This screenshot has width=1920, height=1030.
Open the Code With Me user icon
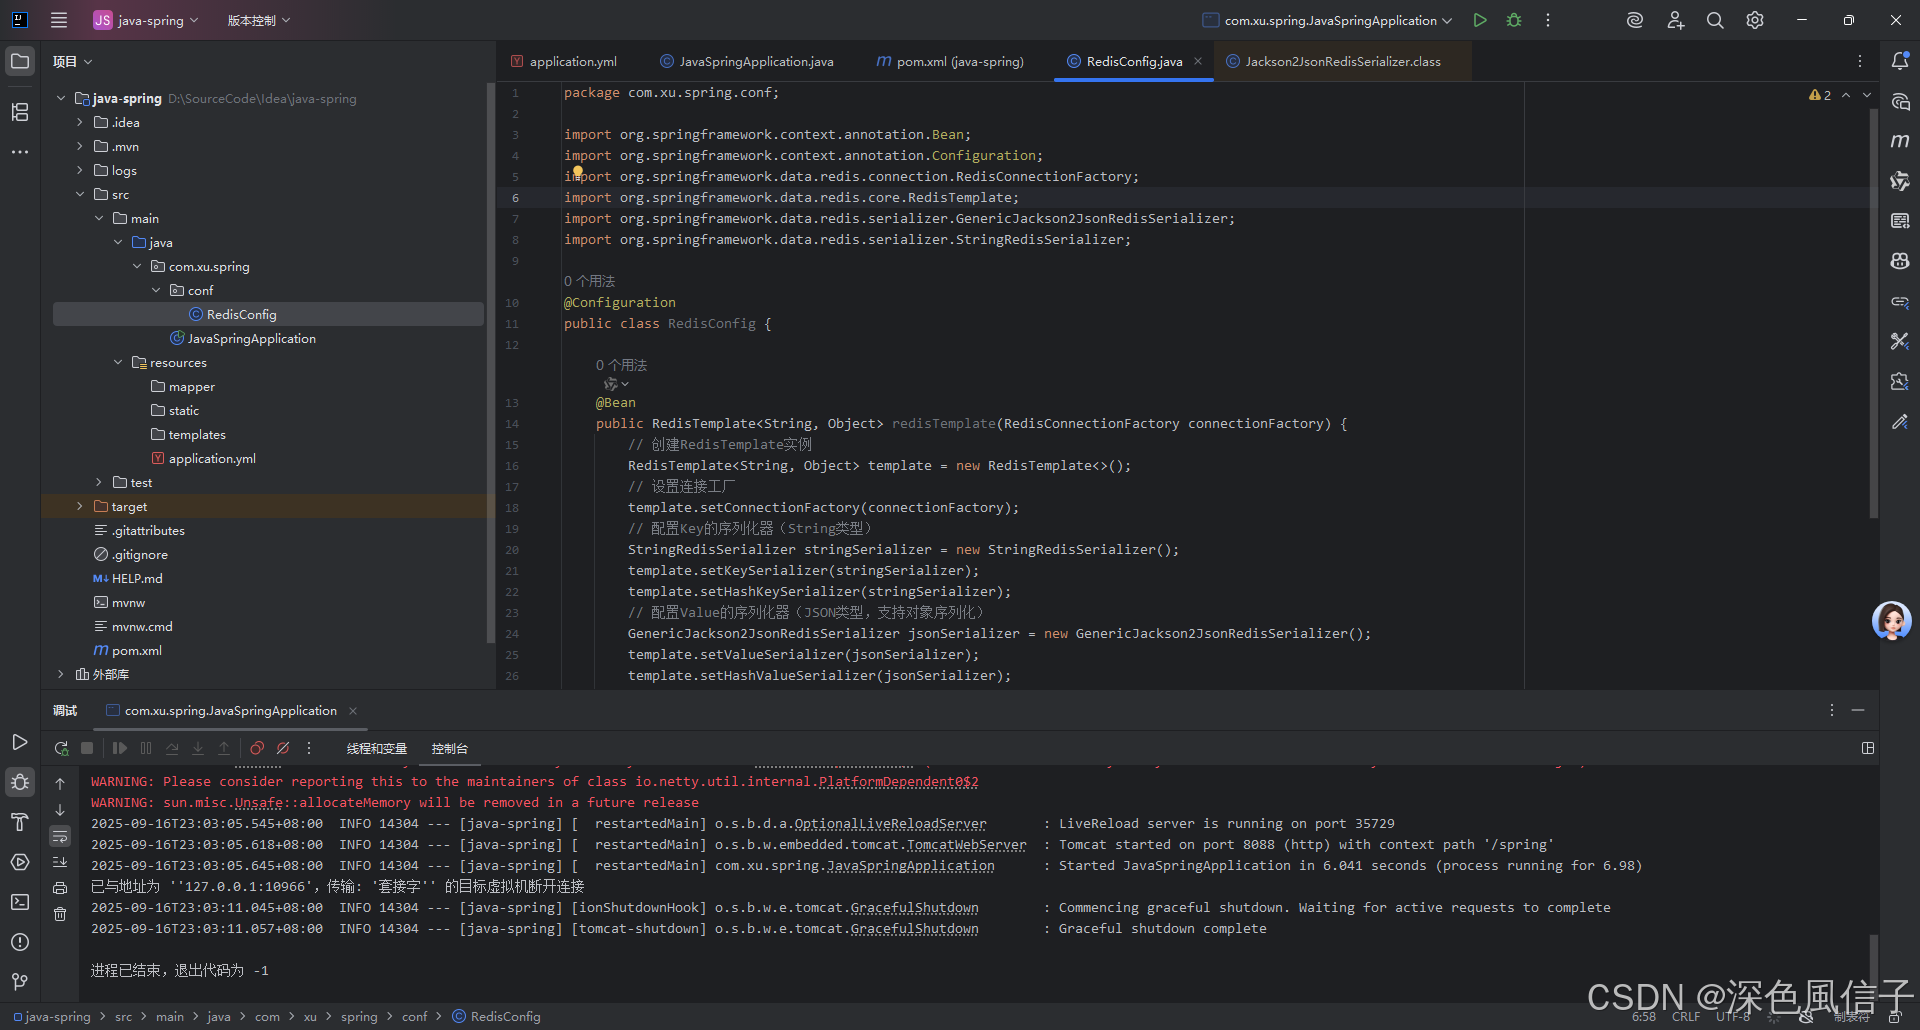click(x=1675, y=20)
